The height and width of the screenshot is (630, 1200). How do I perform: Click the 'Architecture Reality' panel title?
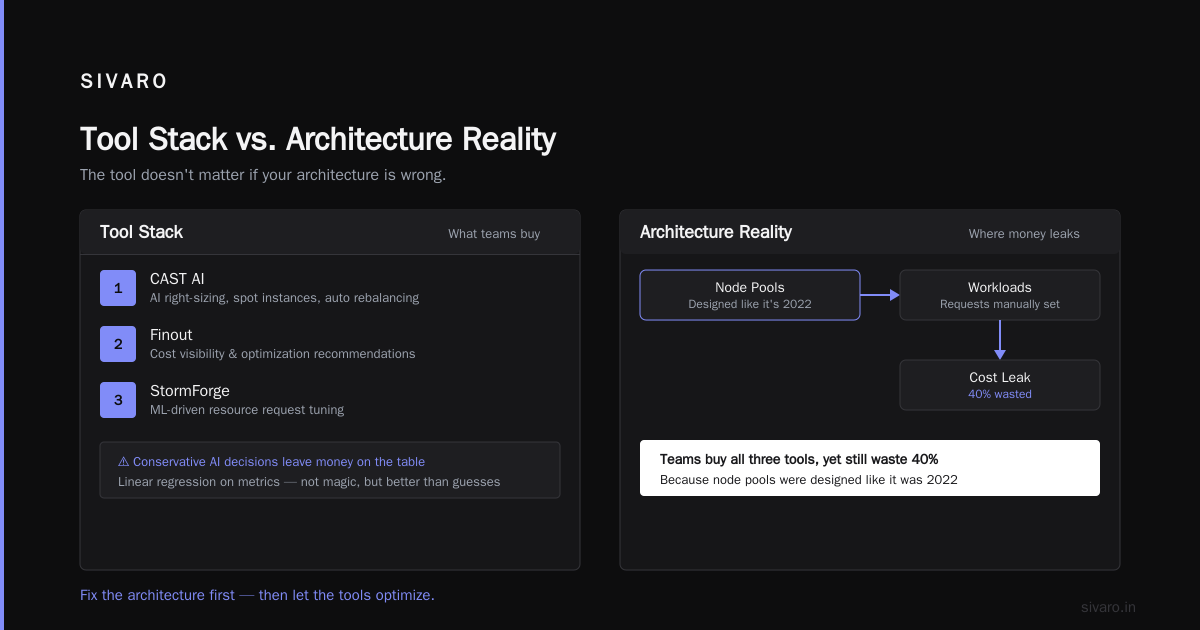click(x=716, y=232)
